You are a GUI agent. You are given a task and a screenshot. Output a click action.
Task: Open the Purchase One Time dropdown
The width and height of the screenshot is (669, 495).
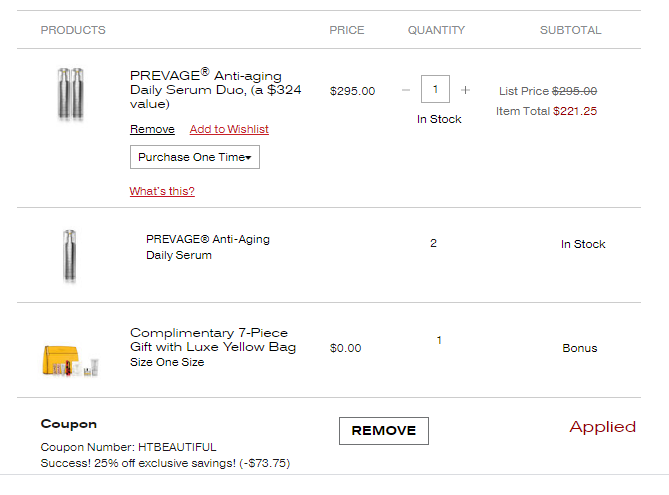[195, 157]
